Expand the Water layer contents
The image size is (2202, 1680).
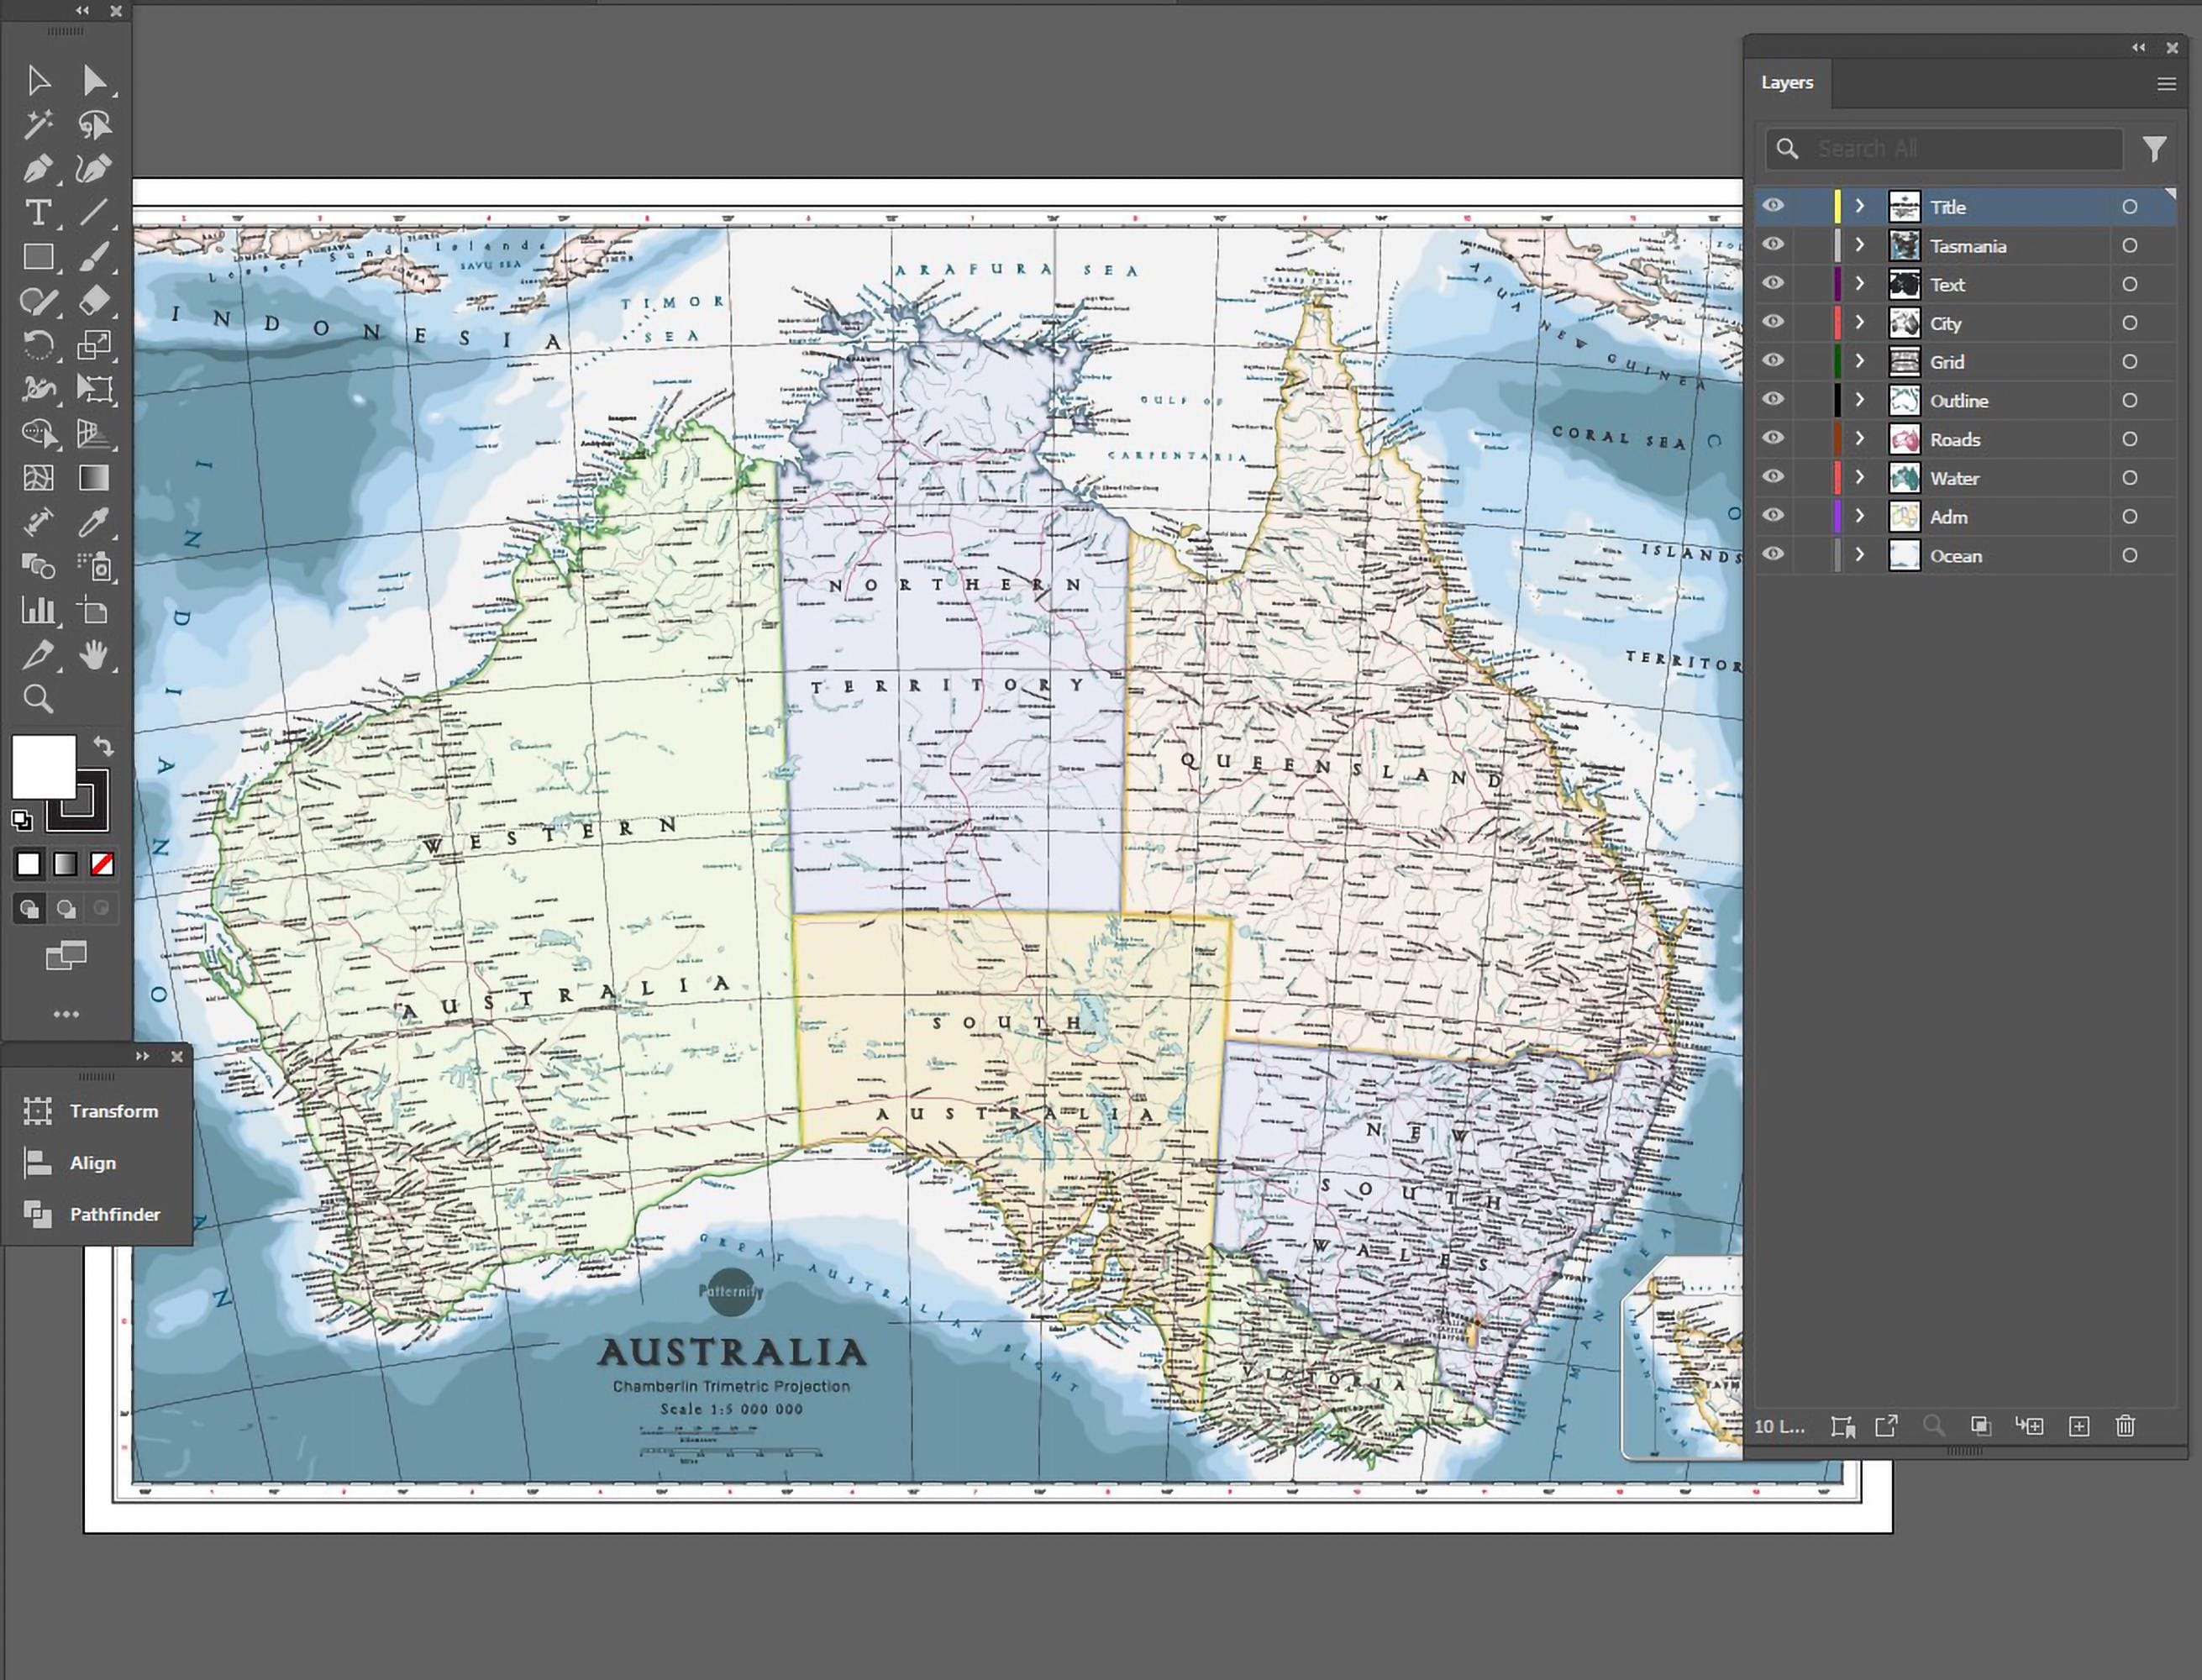pyautogui.click(x=1859, y=477)
